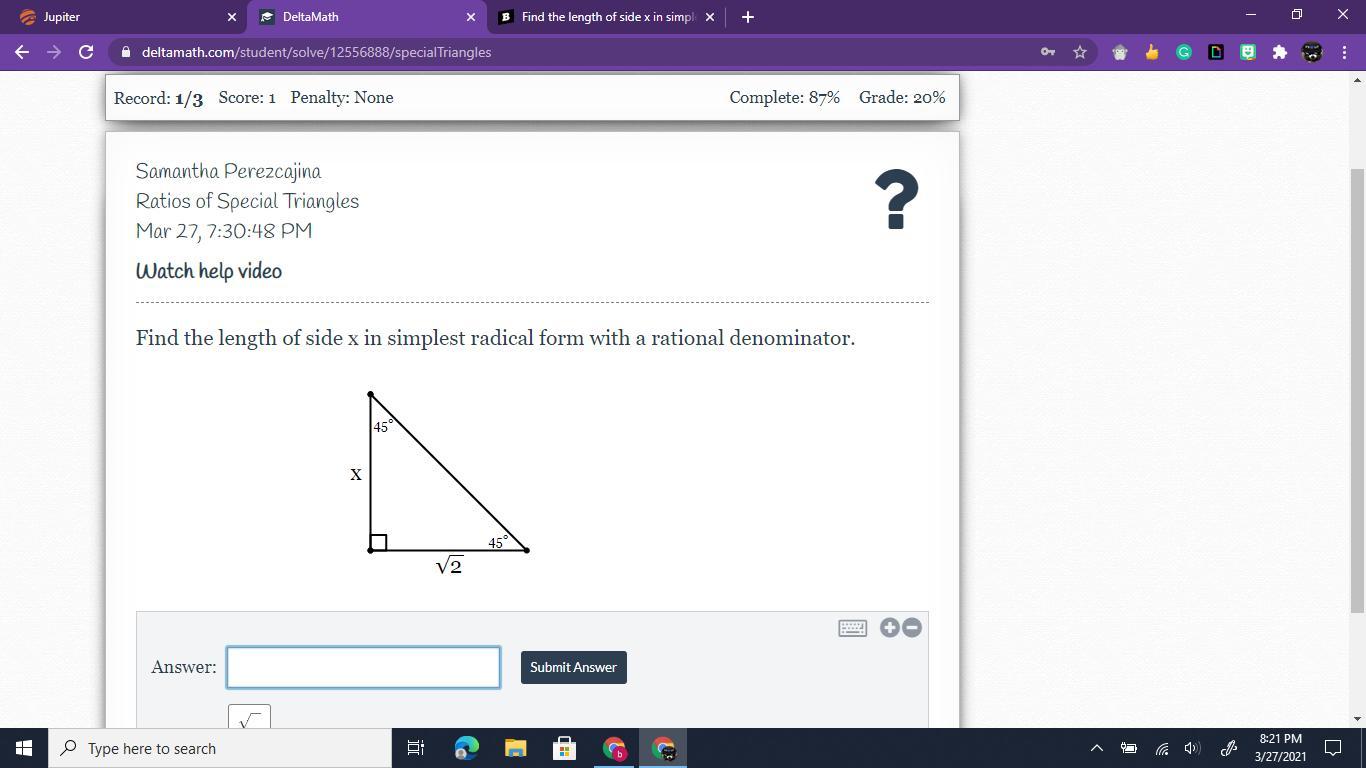This screenshot has width=1366, height=768.
Task: Click the plus zoom-in icon
Action: click(x=889, y=627)
